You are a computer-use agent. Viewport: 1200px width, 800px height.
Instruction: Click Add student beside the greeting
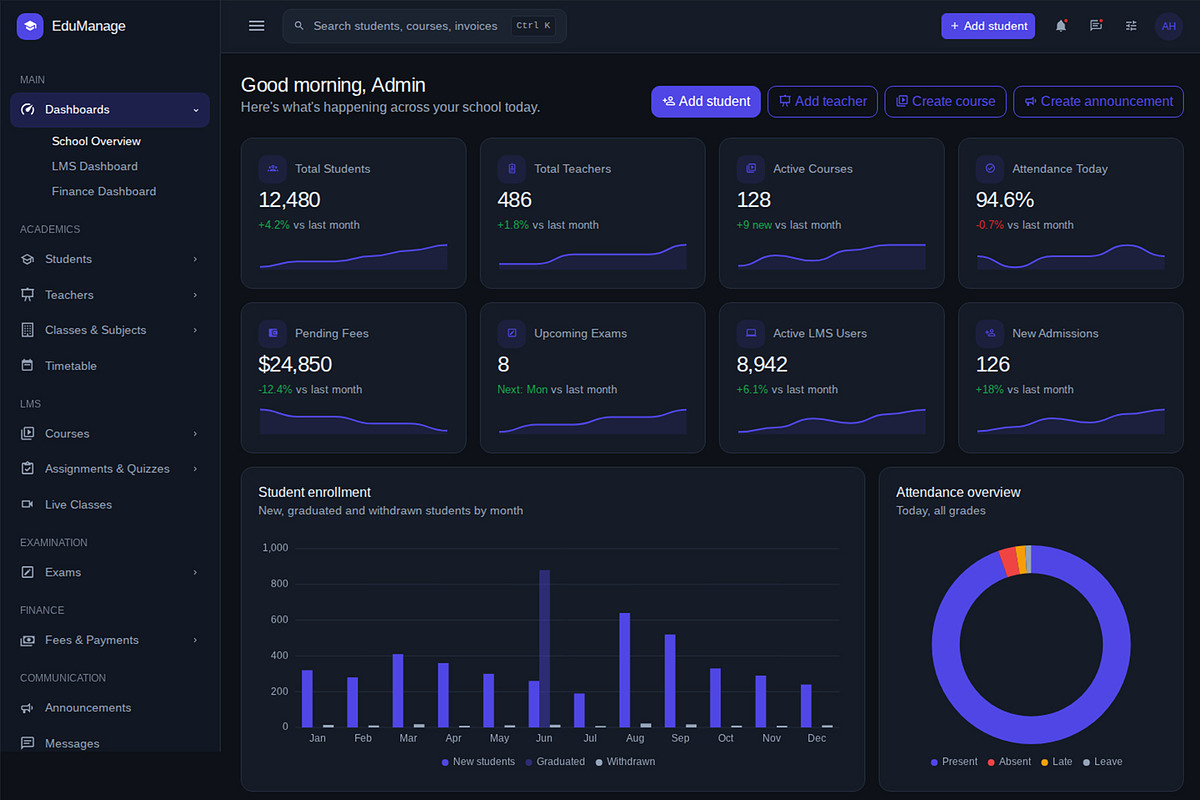click(x=706, y=101)
